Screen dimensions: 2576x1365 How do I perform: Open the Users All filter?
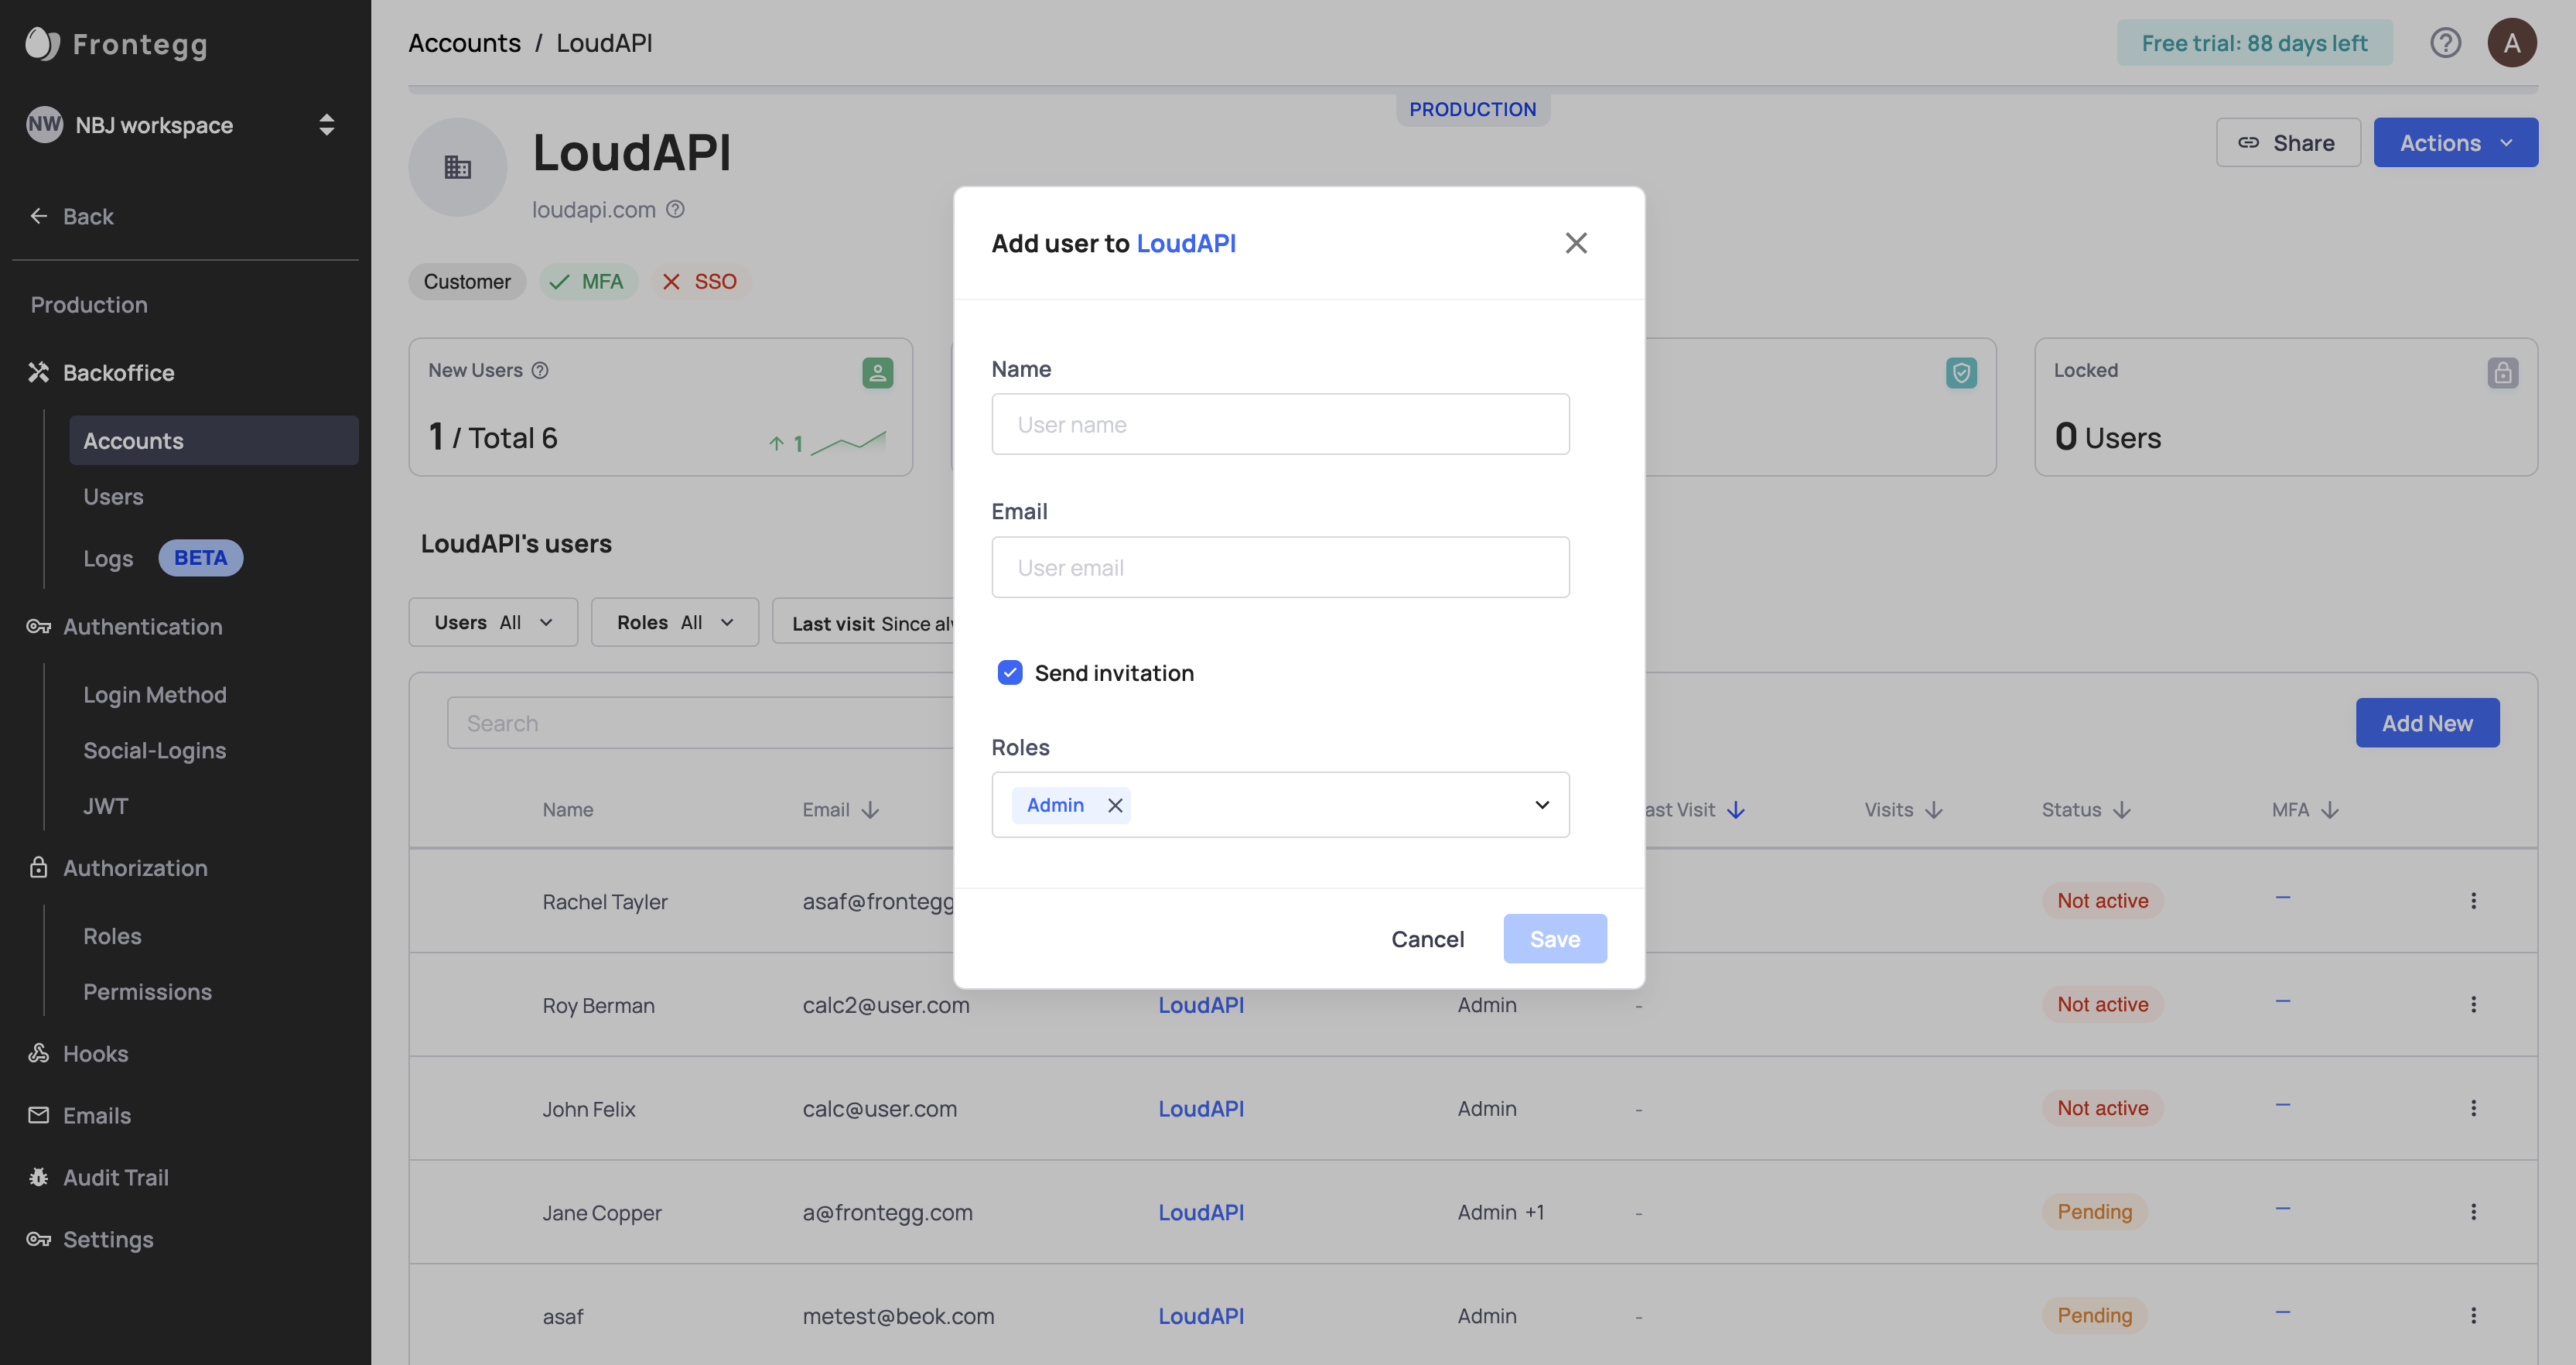[493, 622]
